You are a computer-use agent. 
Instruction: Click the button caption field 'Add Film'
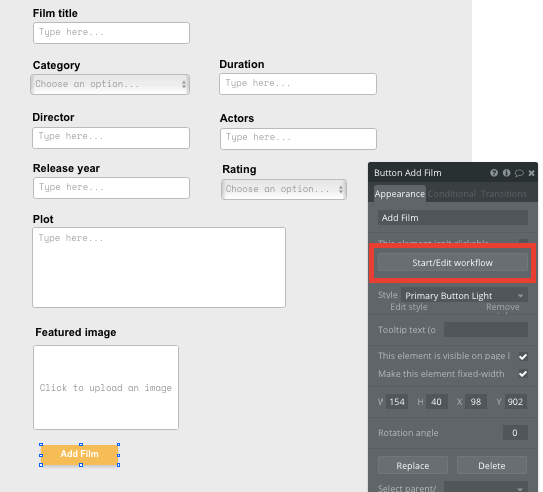click(453, 218)
